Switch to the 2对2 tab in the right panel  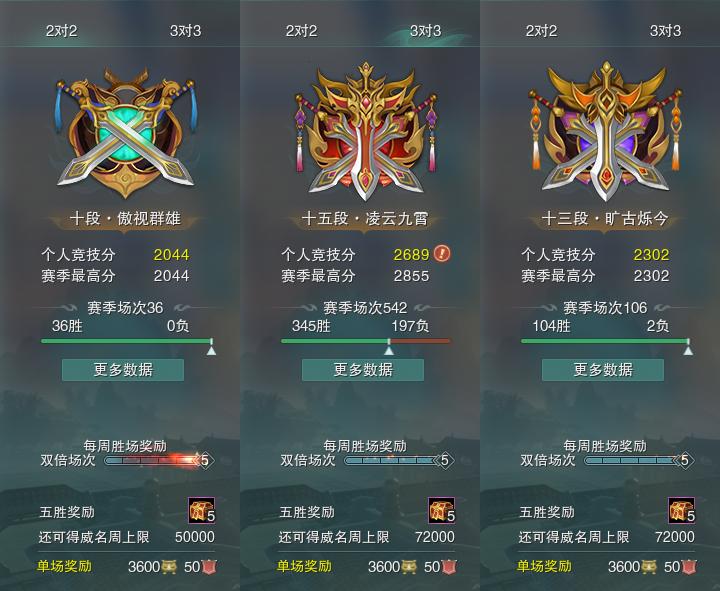point(541,31)
